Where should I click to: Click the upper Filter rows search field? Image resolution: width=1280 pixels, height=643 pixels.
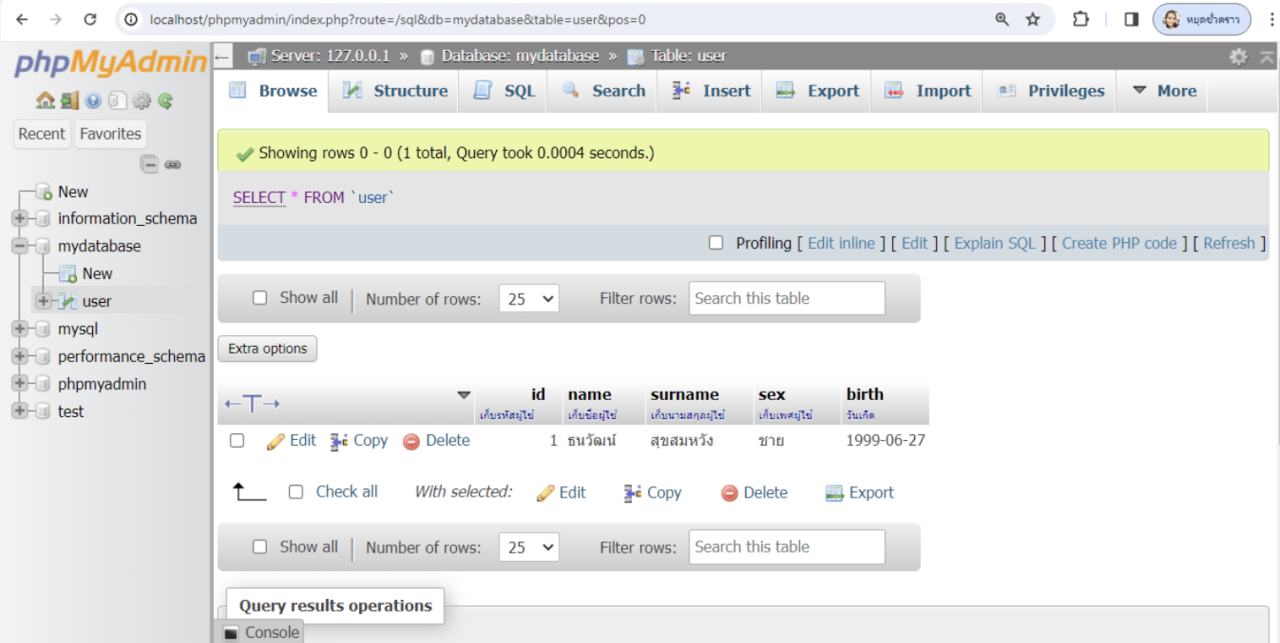click(x=786, y=299)
